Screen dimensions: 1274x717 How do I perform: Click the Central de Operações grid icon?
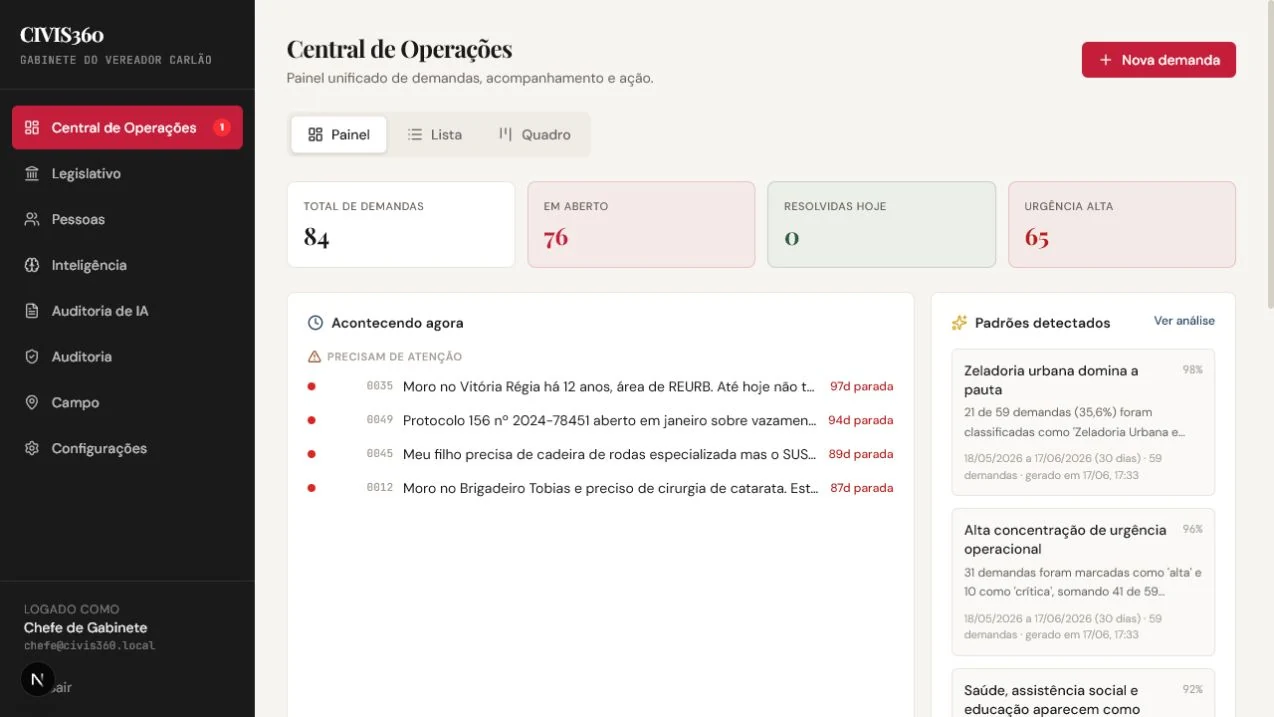(32, 128)
